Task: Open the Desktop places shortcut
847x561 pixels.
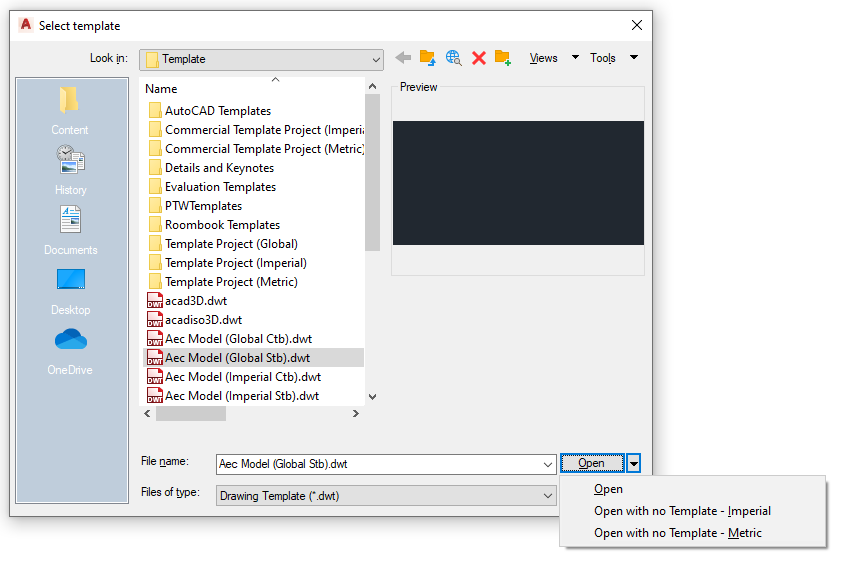Action: pyautogui.click(x=71, y=292)
